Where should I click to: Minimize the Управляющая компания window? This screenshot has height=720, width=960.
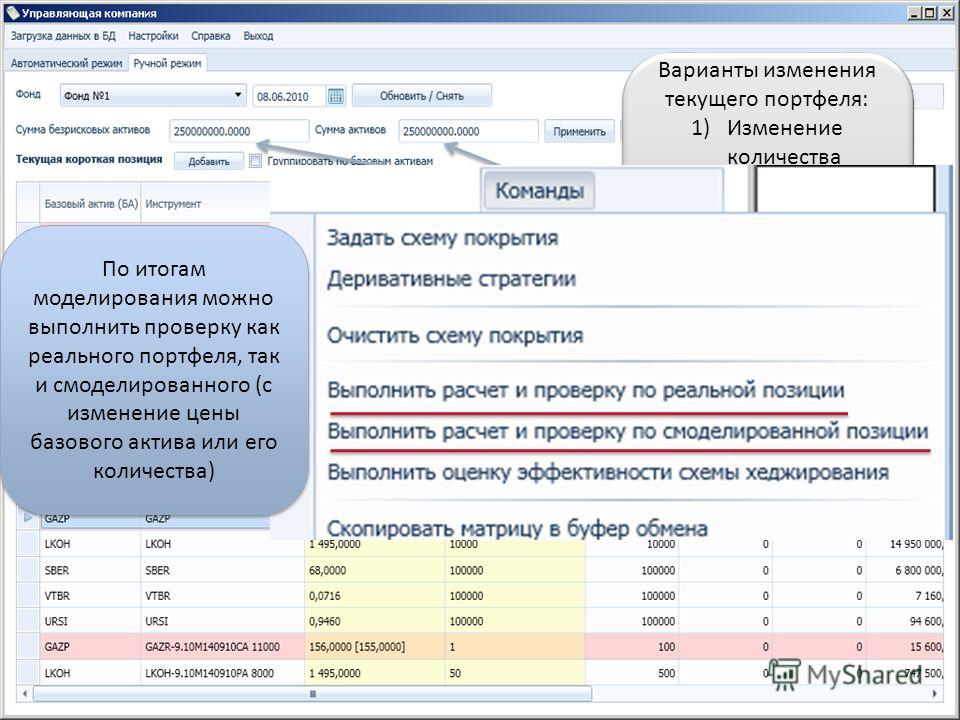point(915,12)
